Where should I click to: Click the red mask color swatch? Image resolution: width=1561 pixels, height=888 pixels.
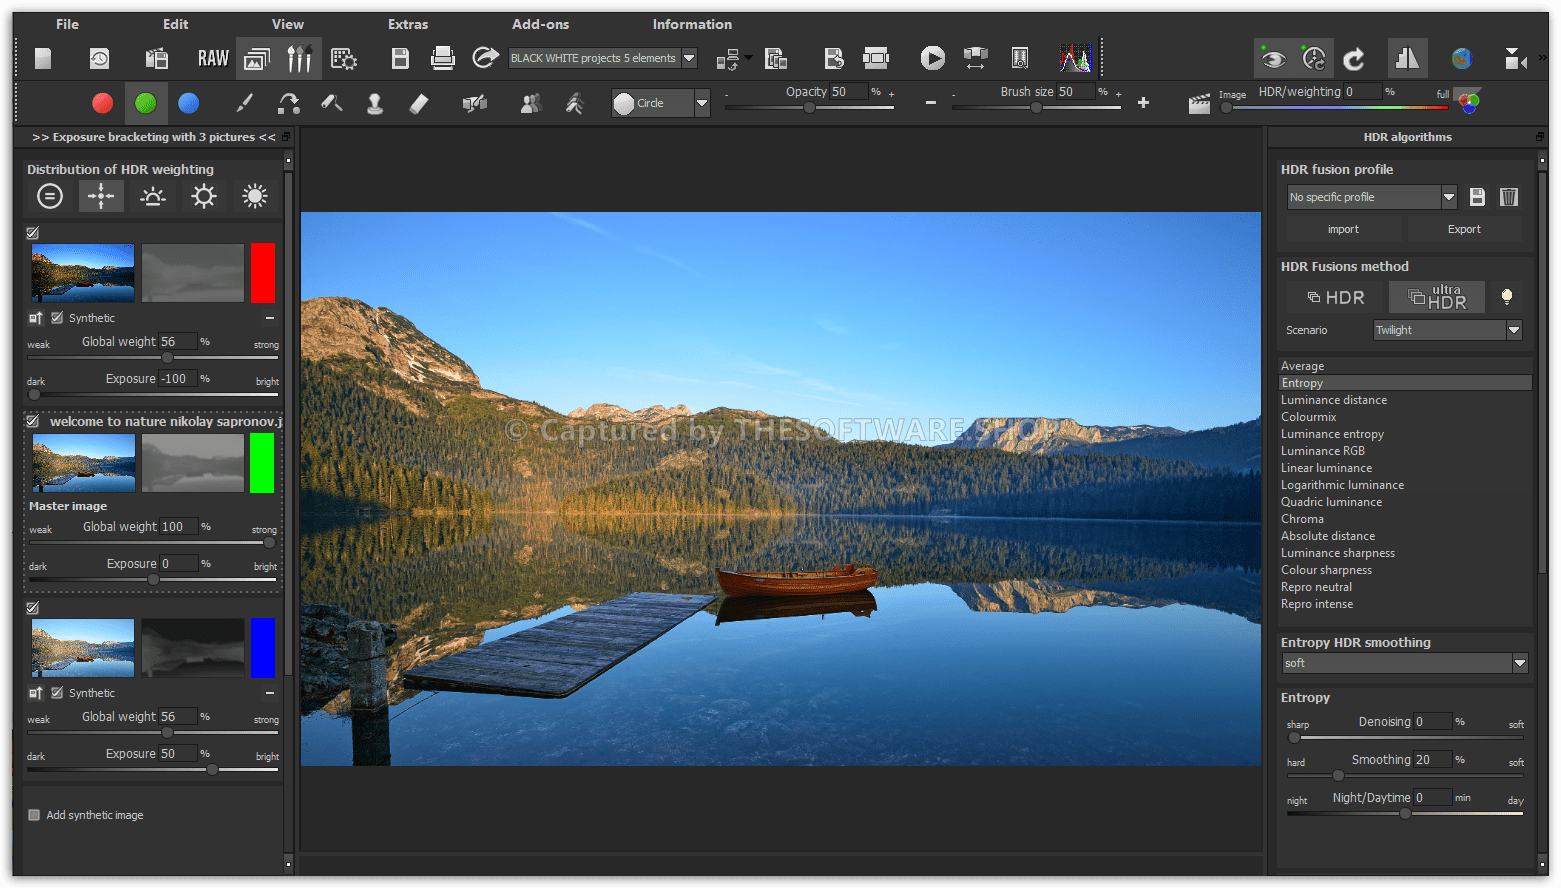[x=102, y=103]
